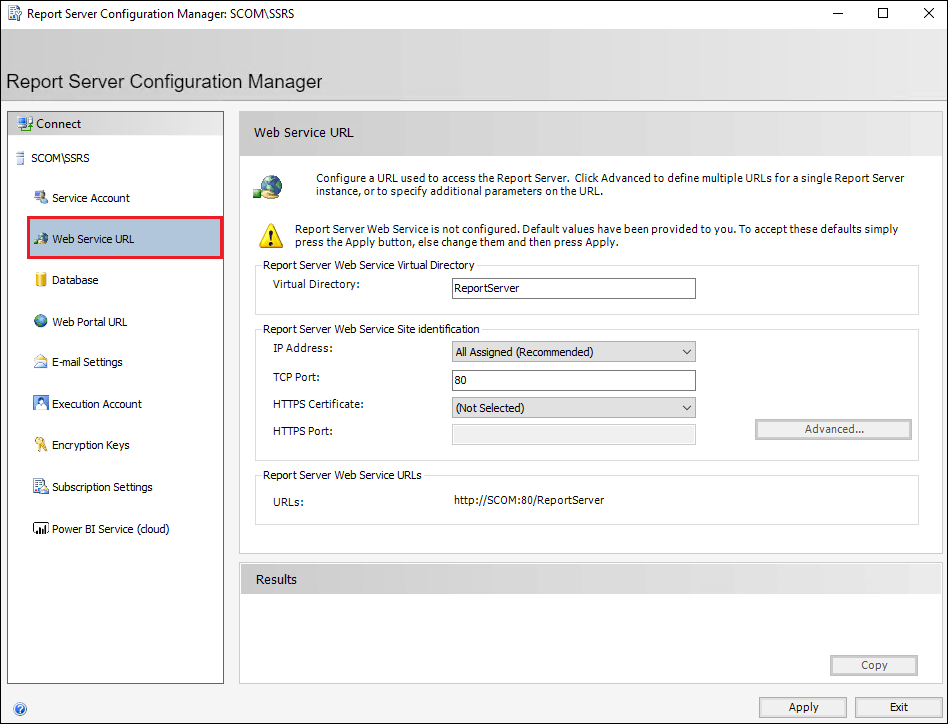Maximize the Configuration Manager window
This screenshot has height=724, width=948.
click(x=883, y=13)
